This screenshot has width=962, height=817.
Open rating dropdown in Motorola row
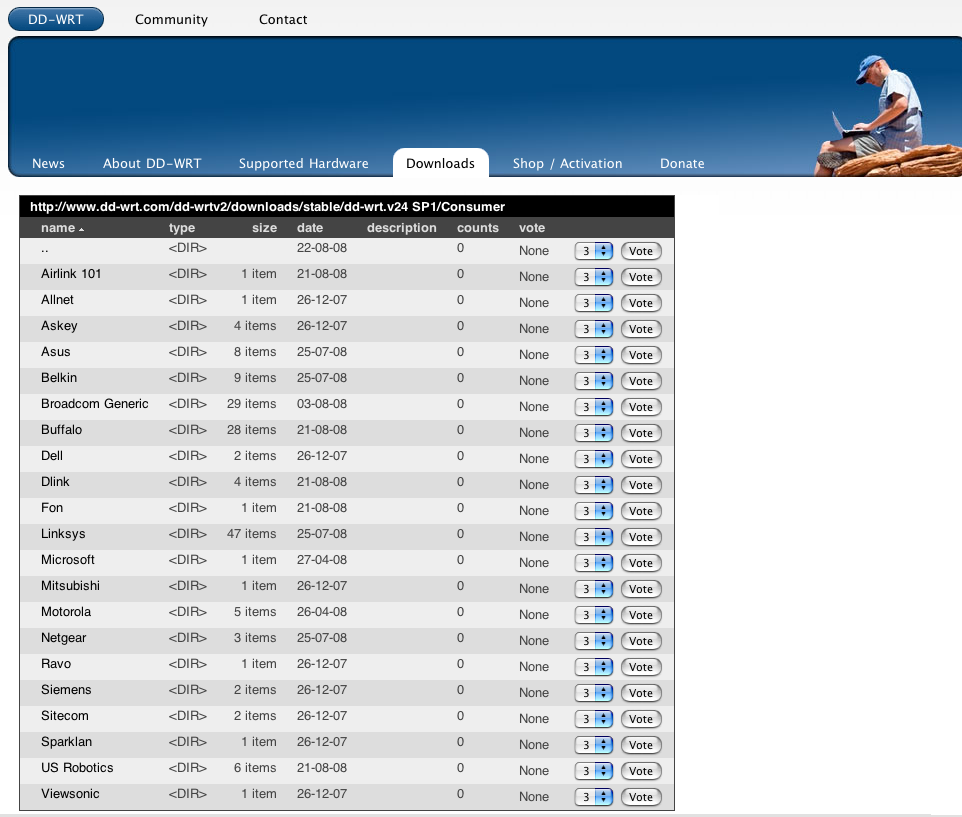(593, 615)
